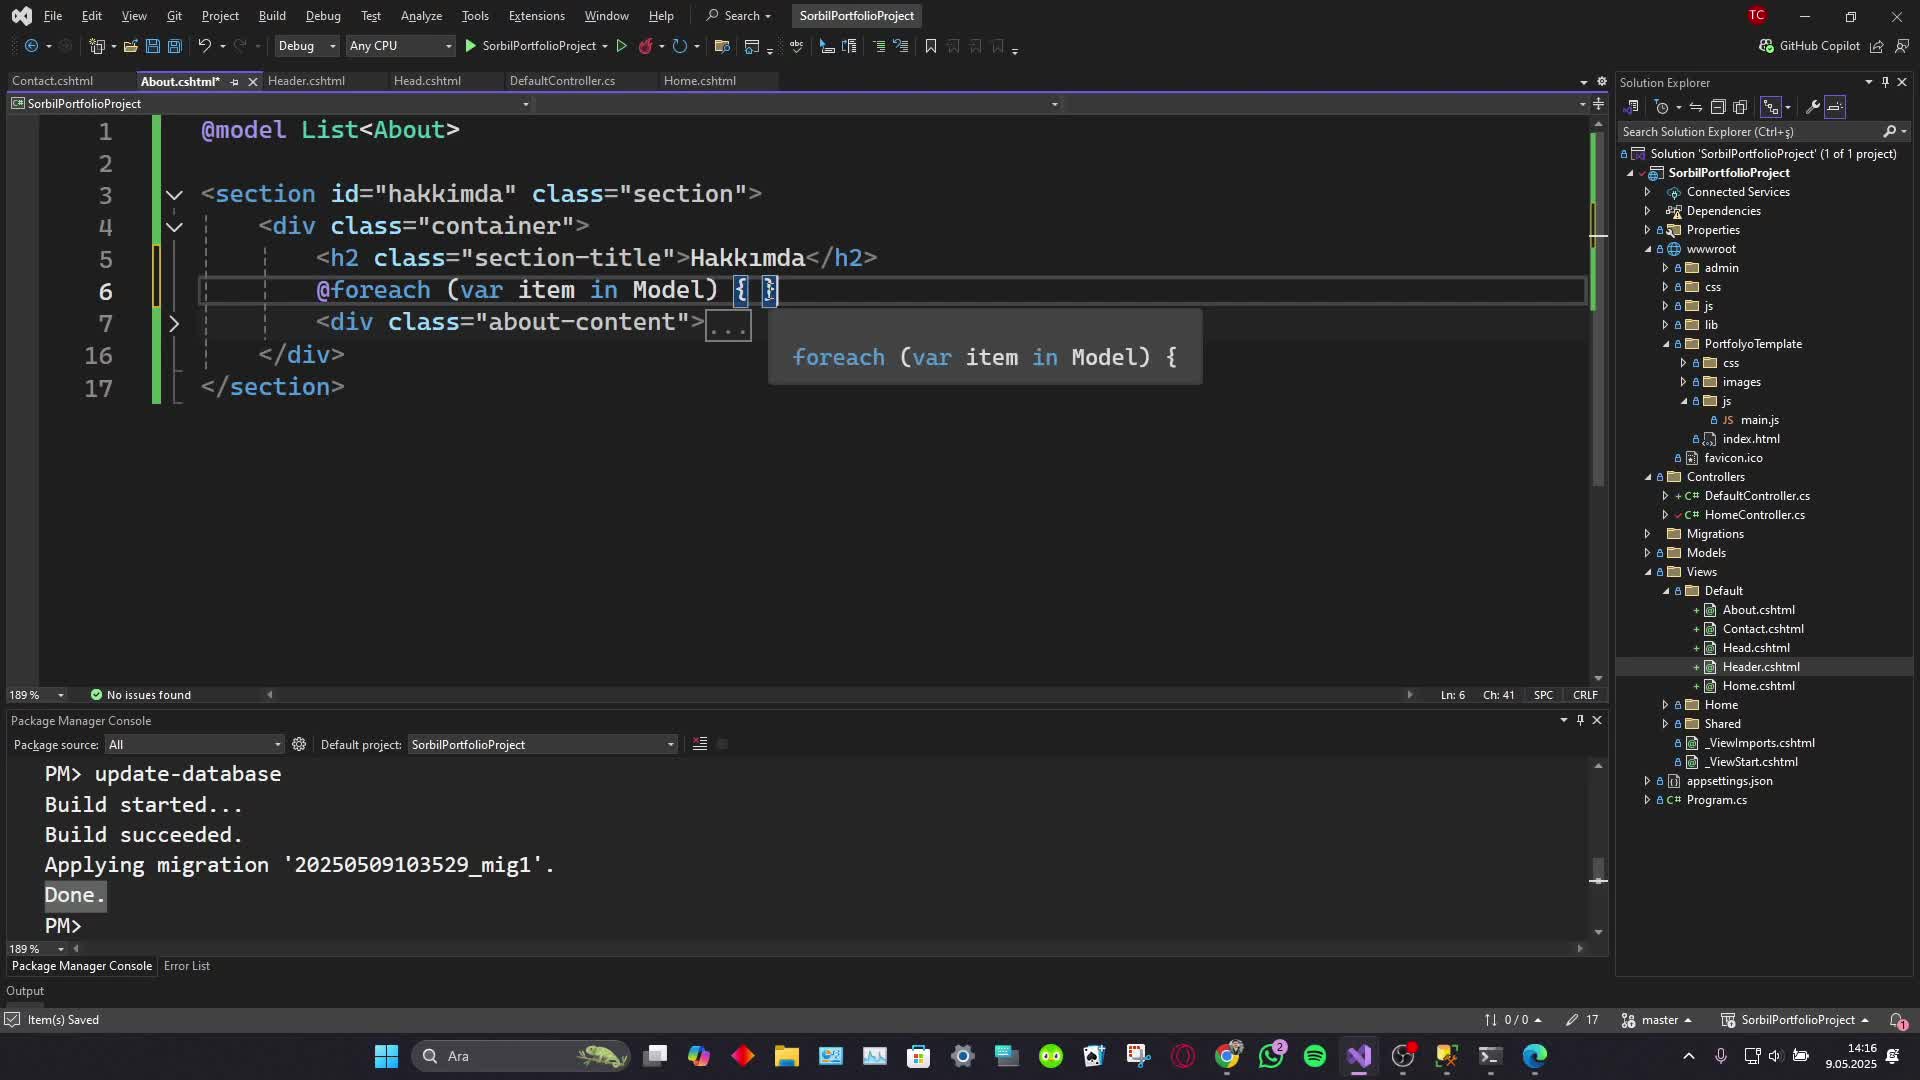Toggle auto-hide pin on Solution Explorer panel
1920x1080 pixels.
[1885, 82]
